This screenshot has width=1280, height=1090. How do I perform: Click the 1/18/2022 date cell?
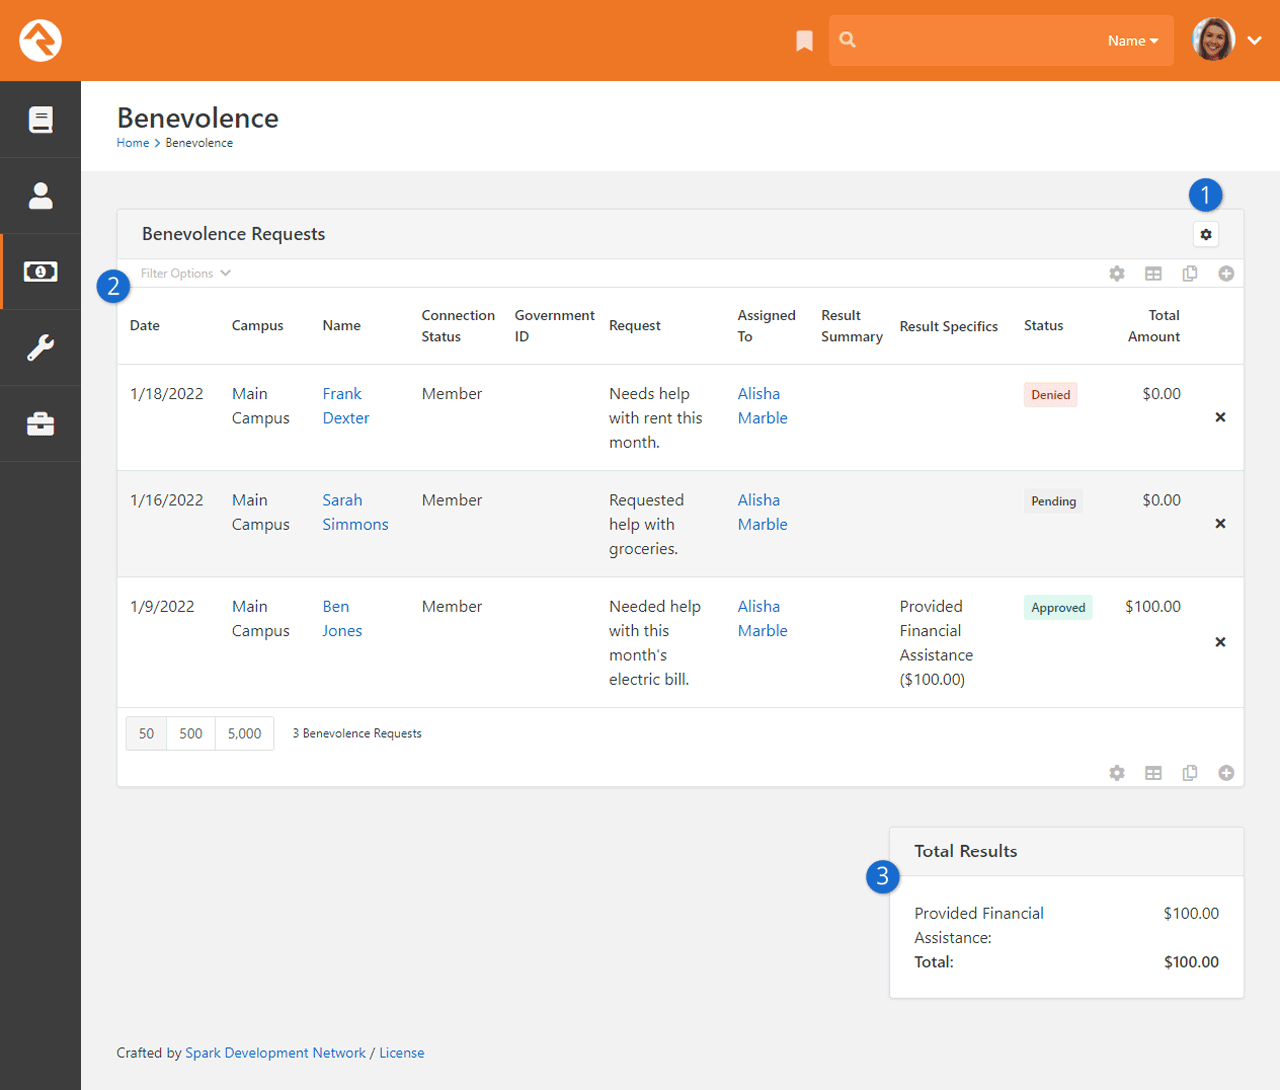click(x=167, y=394)
